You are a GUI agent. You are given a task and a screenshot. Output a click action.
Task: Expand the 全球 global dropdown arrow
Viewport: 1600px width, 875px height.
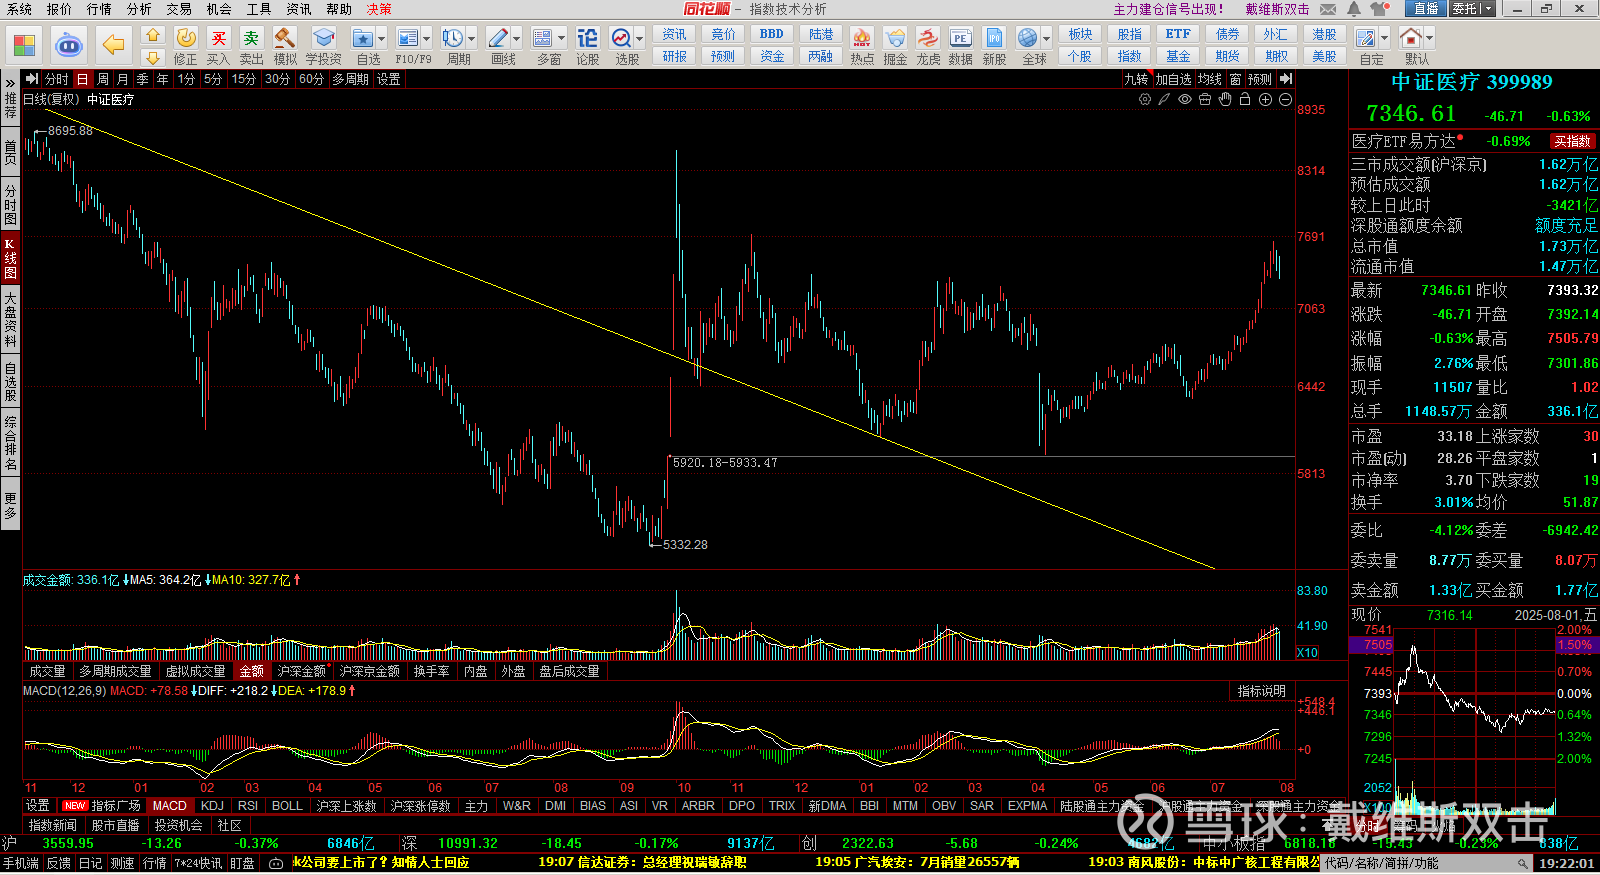(1047, 39)
